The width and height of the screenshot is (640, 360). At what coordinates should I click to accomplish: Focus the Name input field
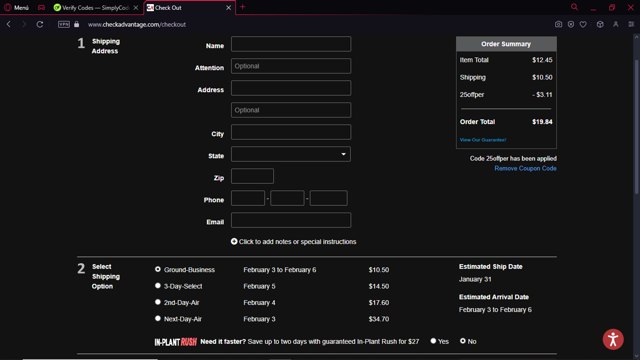[x=291, y=44]
